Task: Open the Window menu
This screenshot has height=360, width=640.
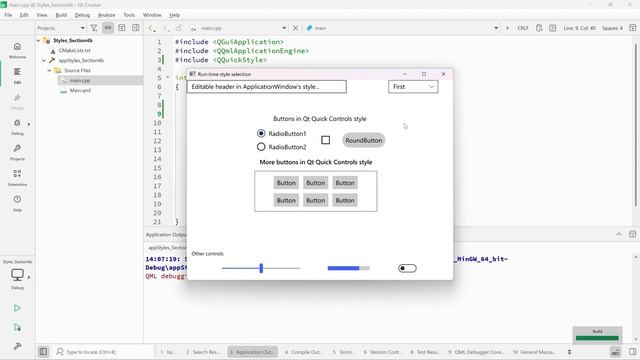Action: [152, 15]
